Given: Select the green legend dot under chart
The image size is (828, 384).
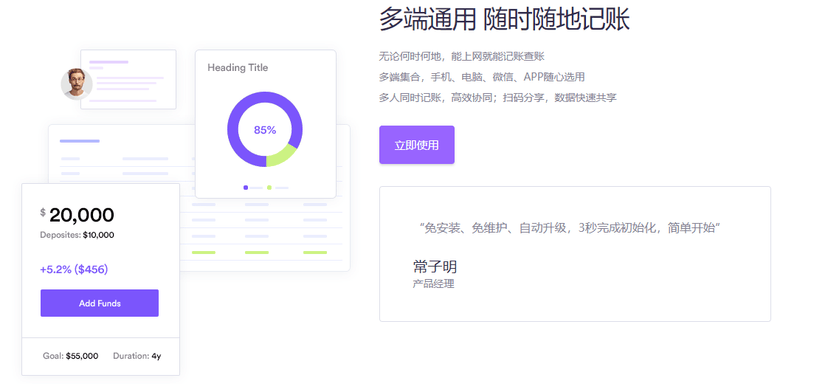Looking at the screenshot, I should [x=269, y=188].
